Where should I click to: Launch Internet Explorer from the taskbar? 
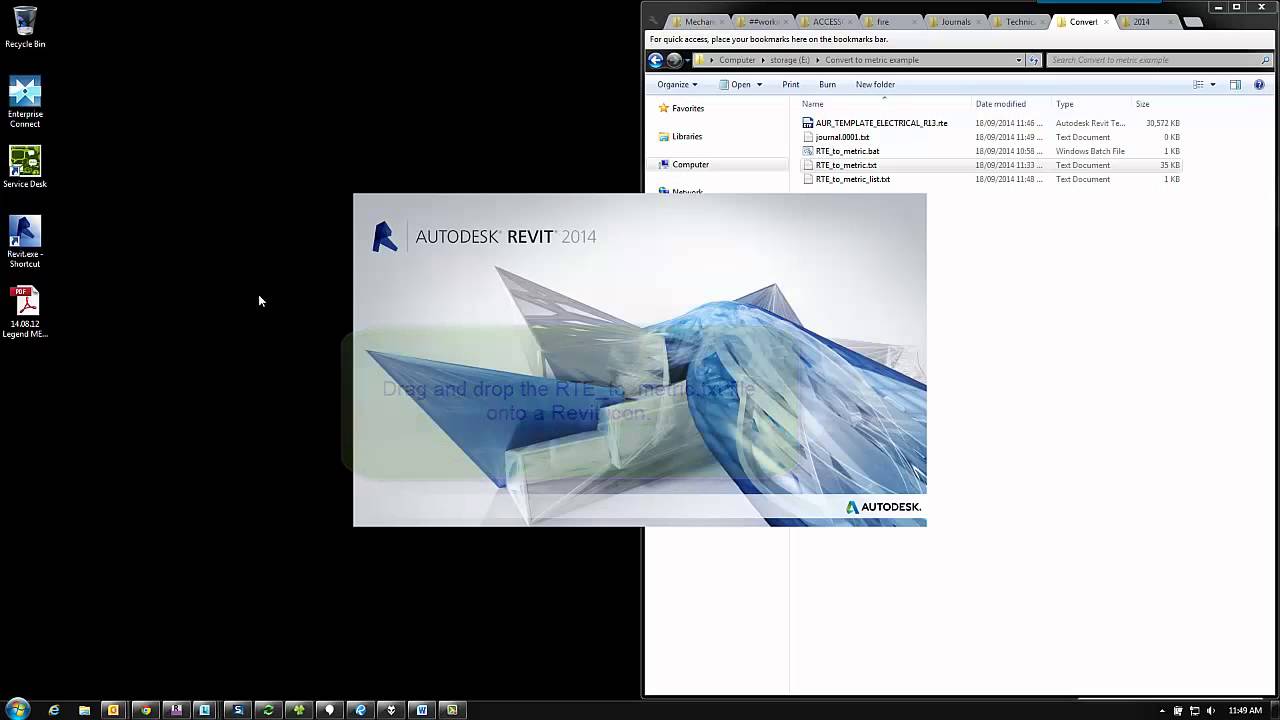tap(54, 710)
